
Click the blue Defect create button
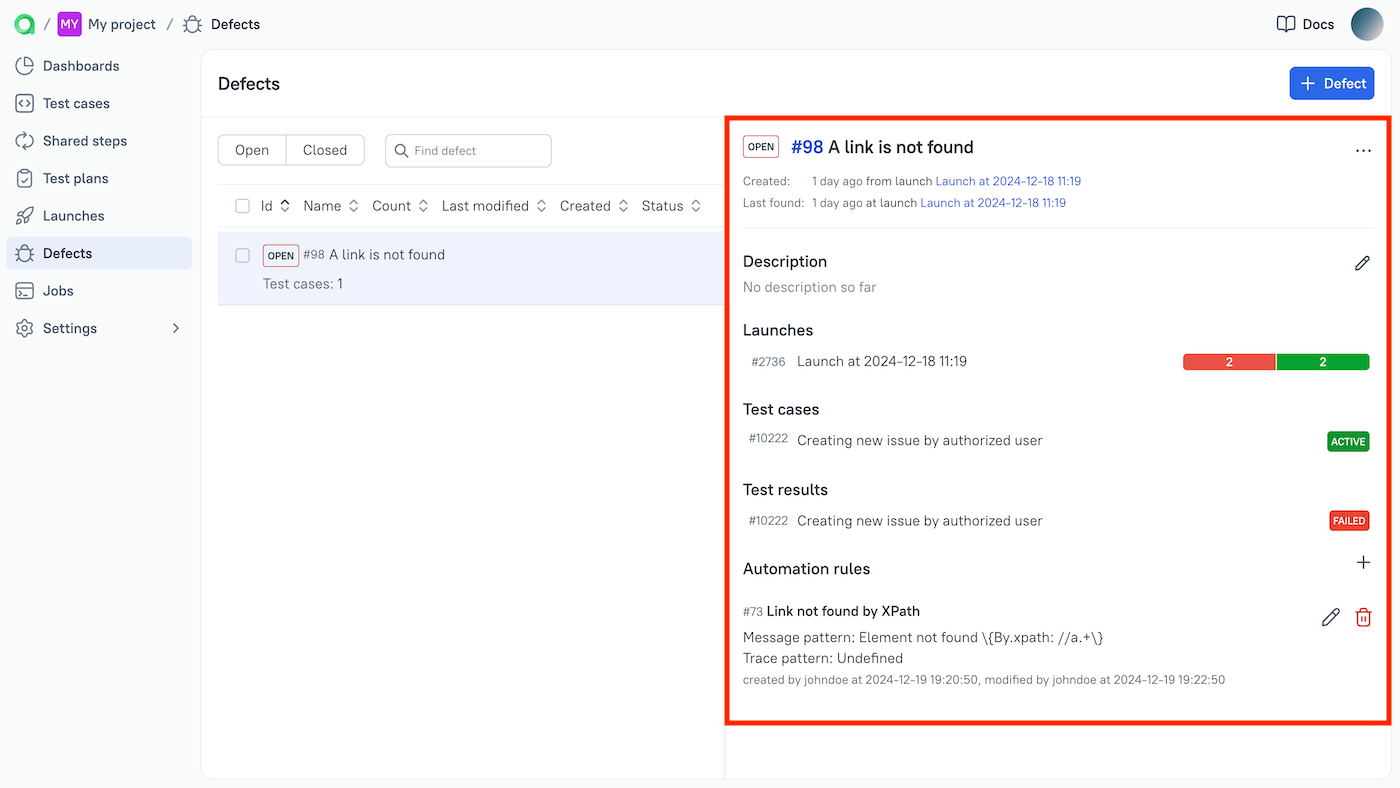click(x=1331, y=84)
